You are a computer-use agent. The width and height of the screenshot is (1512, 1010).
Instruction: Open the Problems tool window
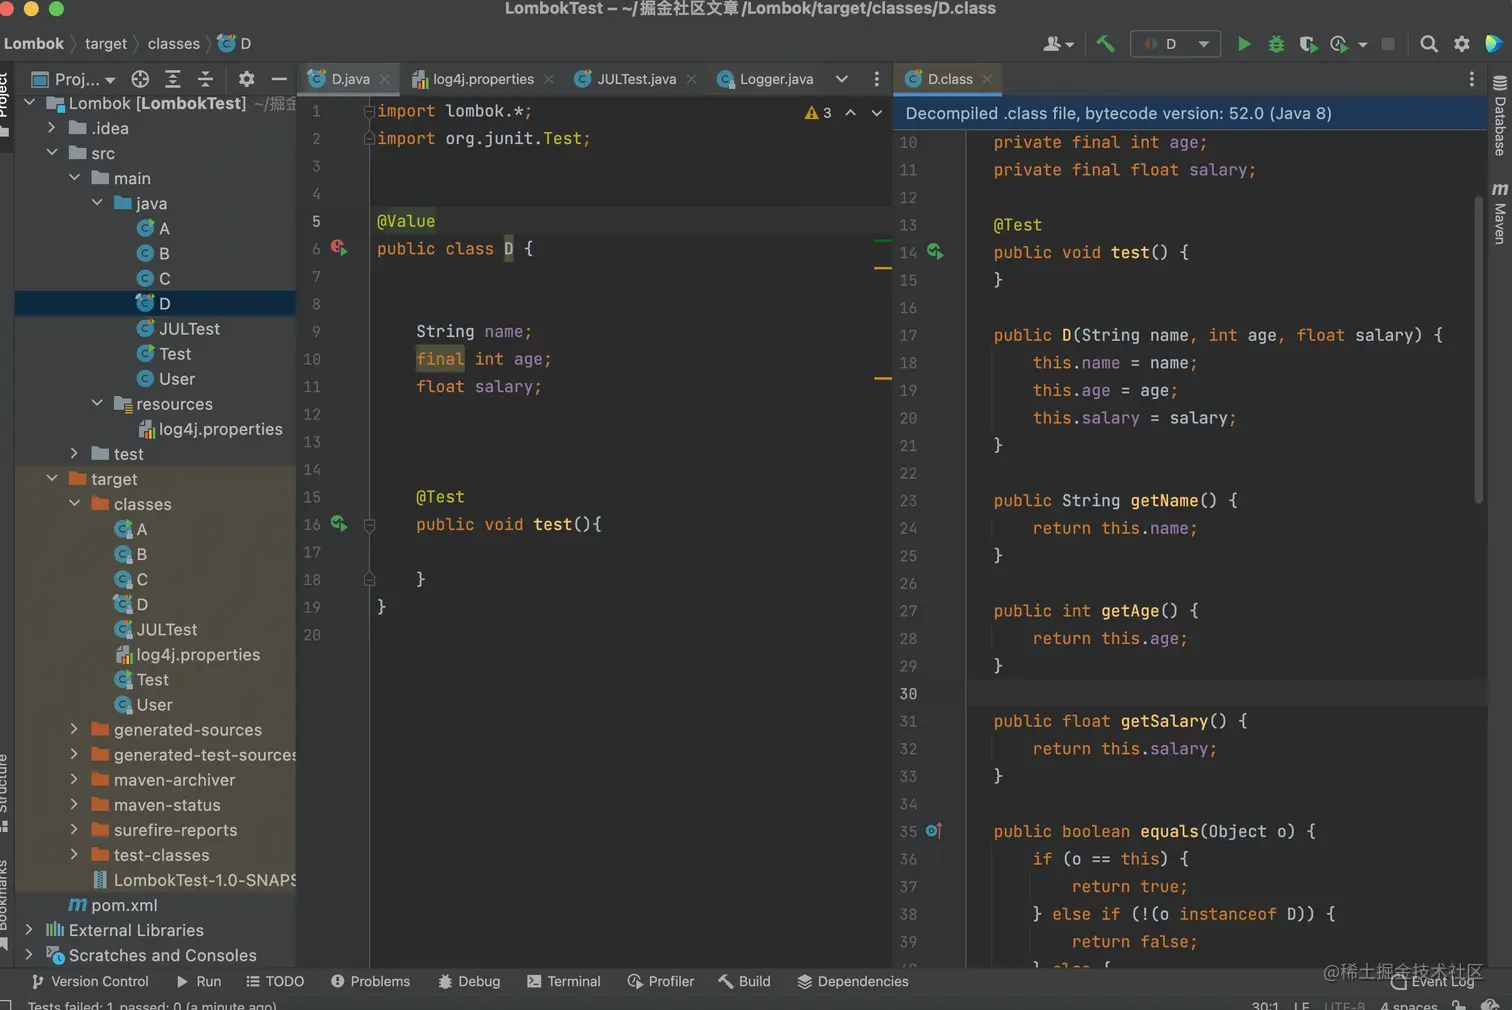(x=370, y=981)
